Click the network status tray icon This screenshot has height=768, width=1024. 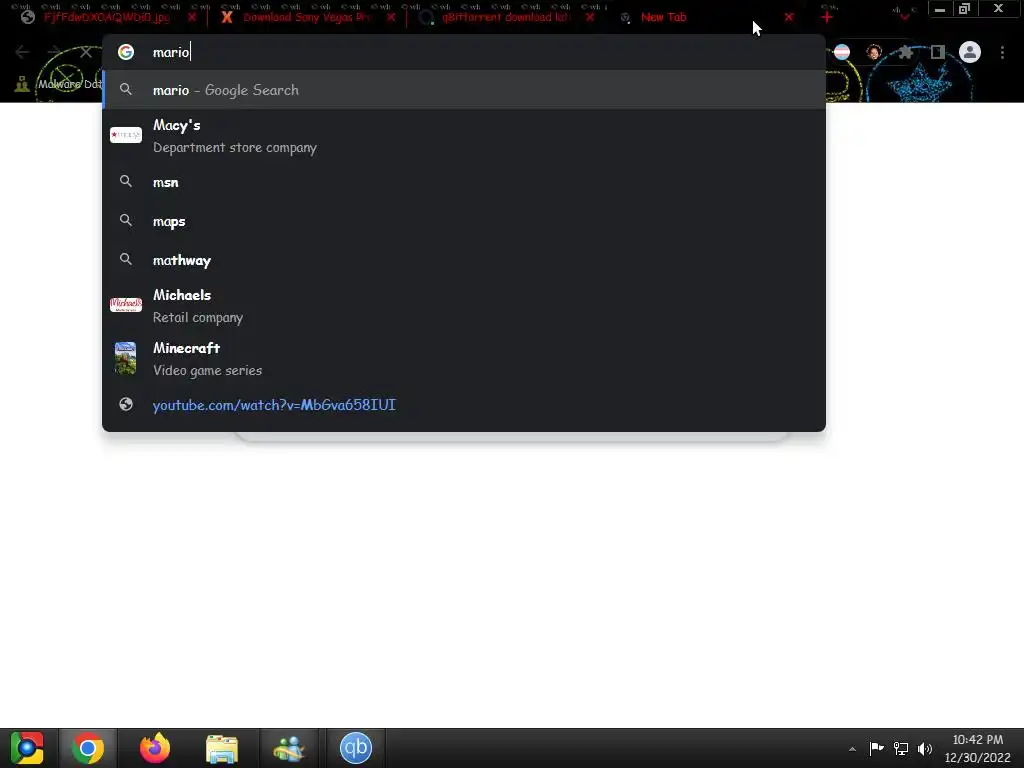pos(901,748)
